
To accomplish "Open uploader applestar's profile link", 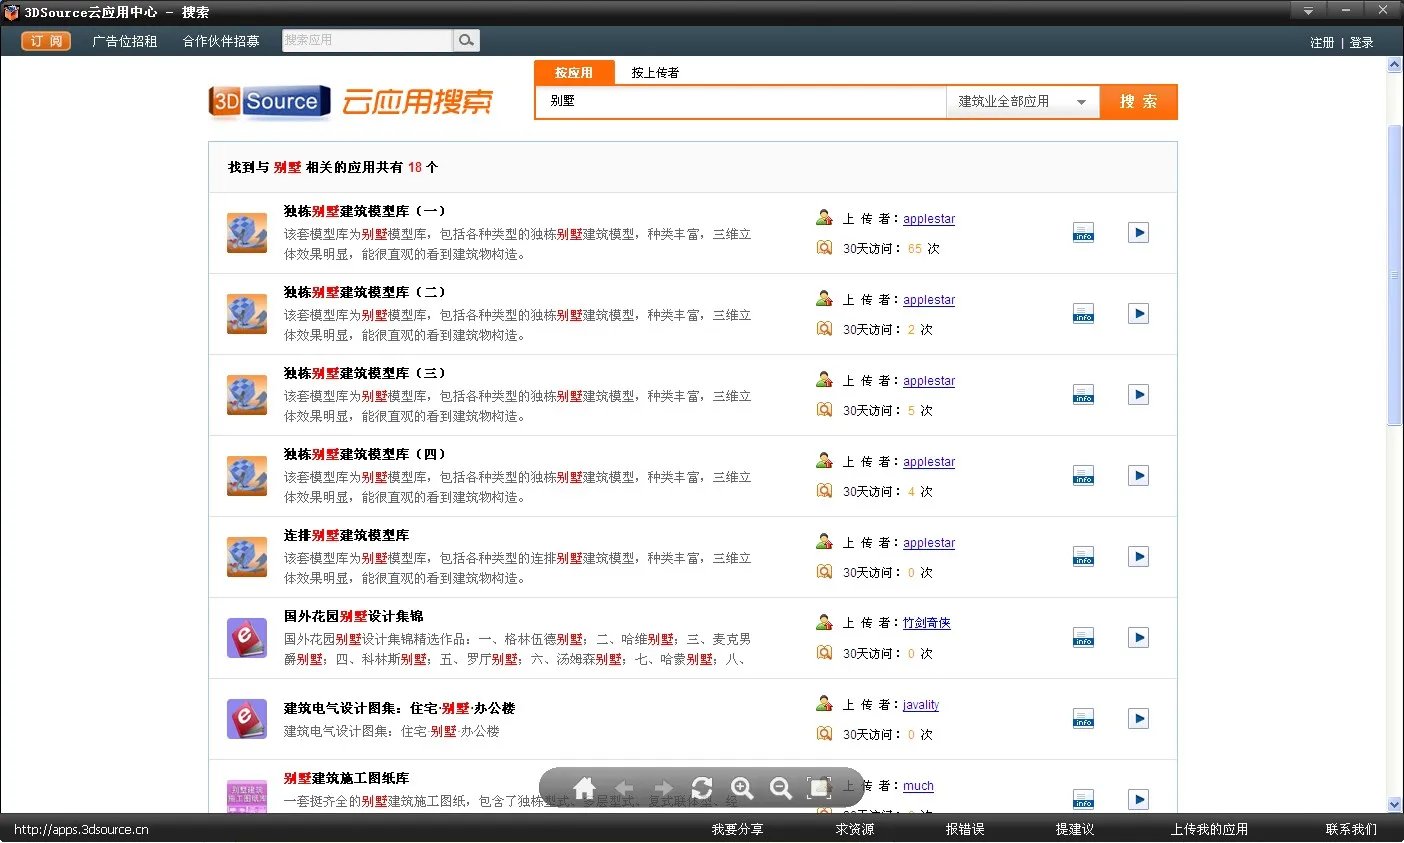I will (928, 218).
